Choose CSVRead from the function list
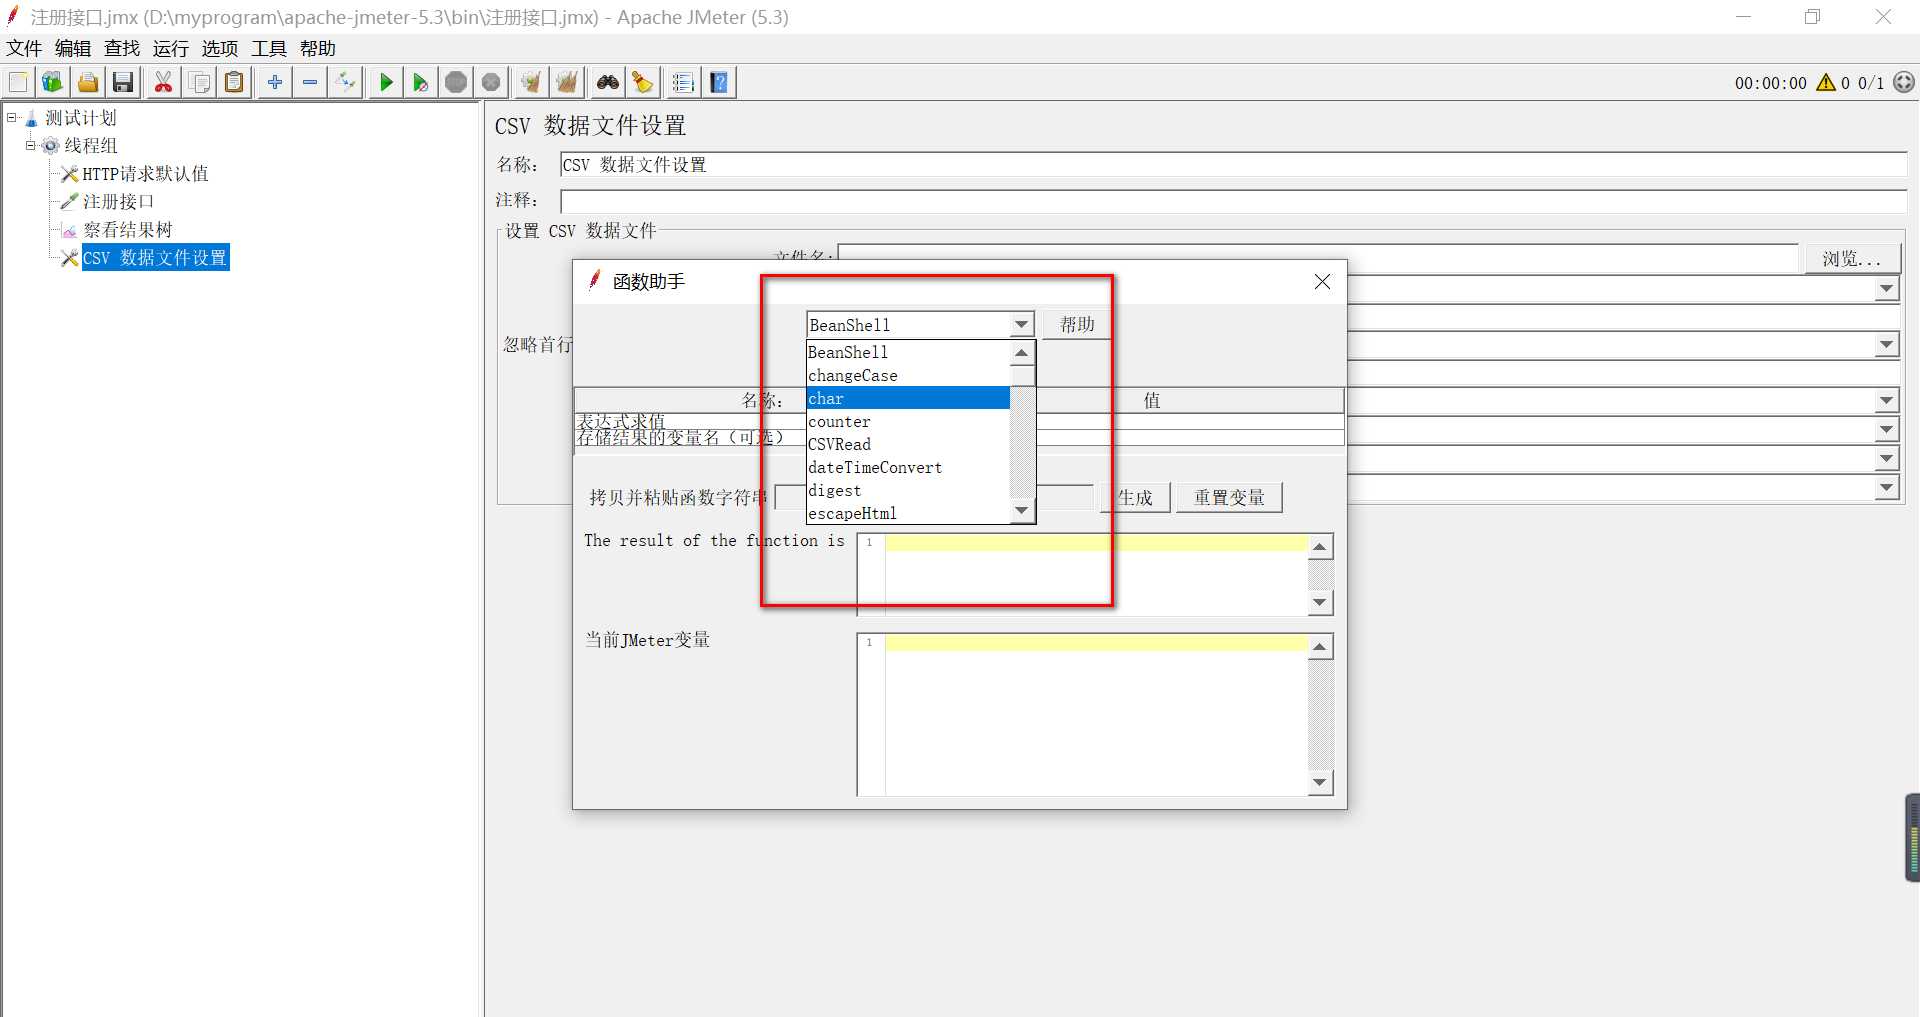Viewport: 1920px width, 1017px height. point(908,444)
